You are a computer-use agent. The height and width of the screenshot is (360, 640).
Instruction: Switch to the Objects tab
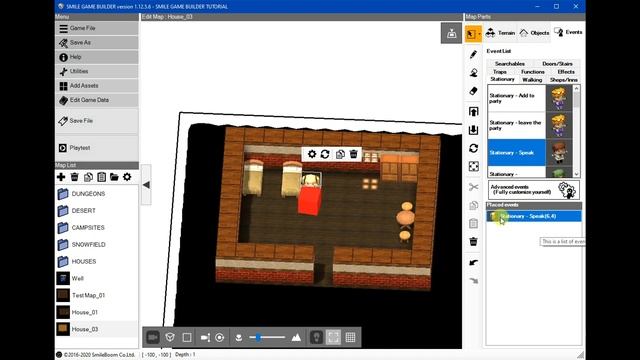point(535,33)
